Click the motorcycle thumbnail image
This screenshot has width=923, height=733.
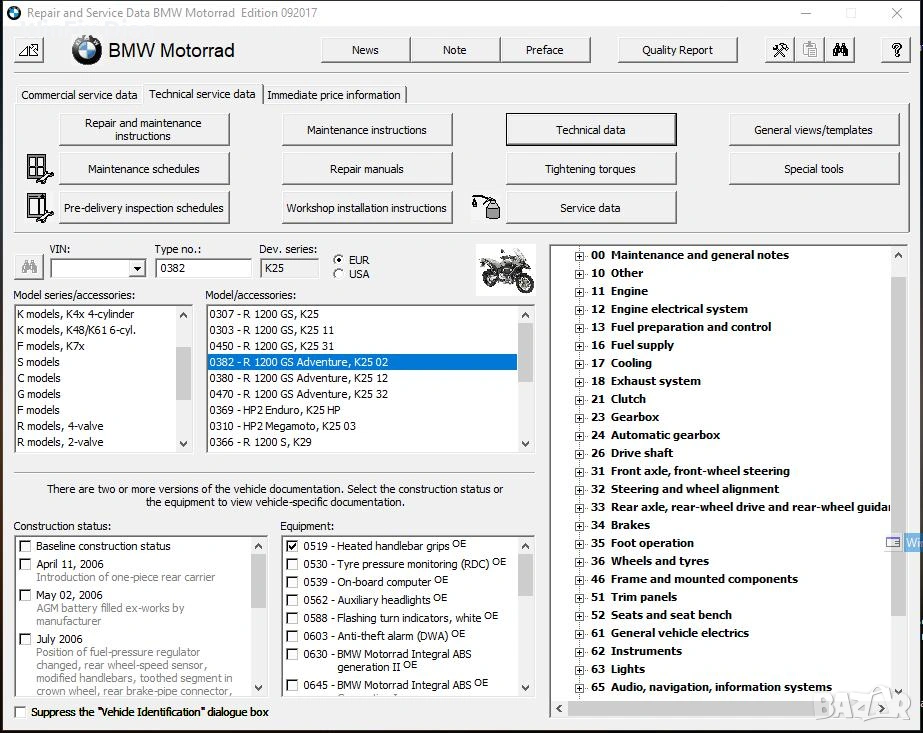pyautogui.click(x=506, y=269)
